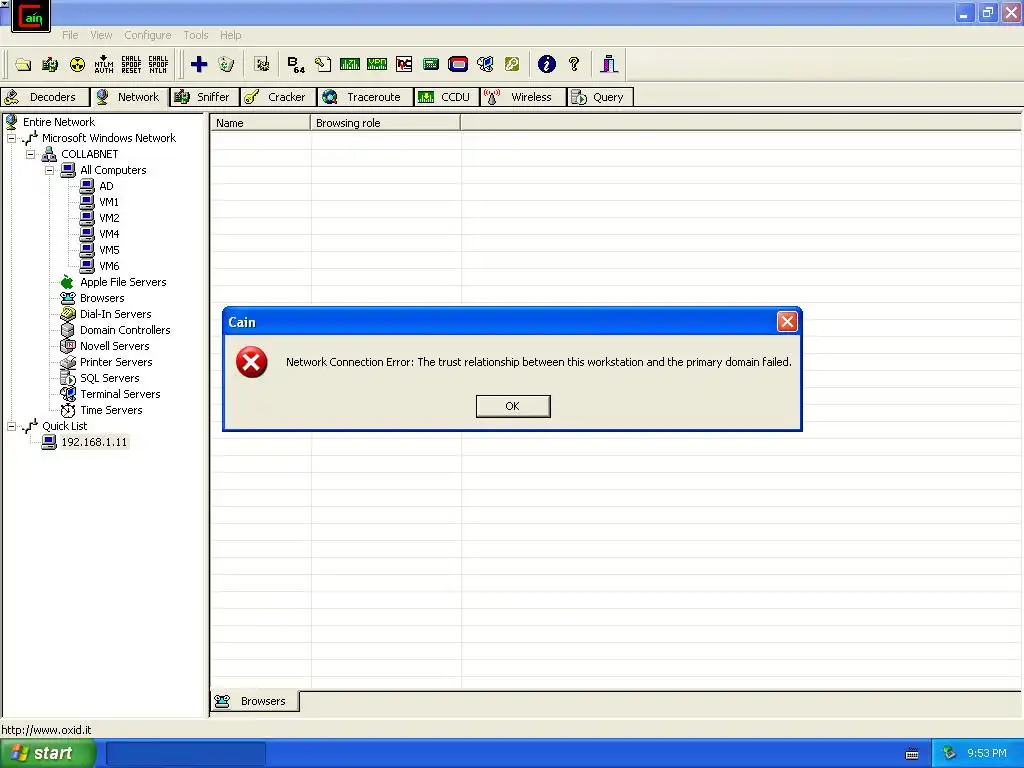1024x768 pixels.
Task: Click the taskbar clock showing 9:53 PM
Action: [x=987, y=754]
